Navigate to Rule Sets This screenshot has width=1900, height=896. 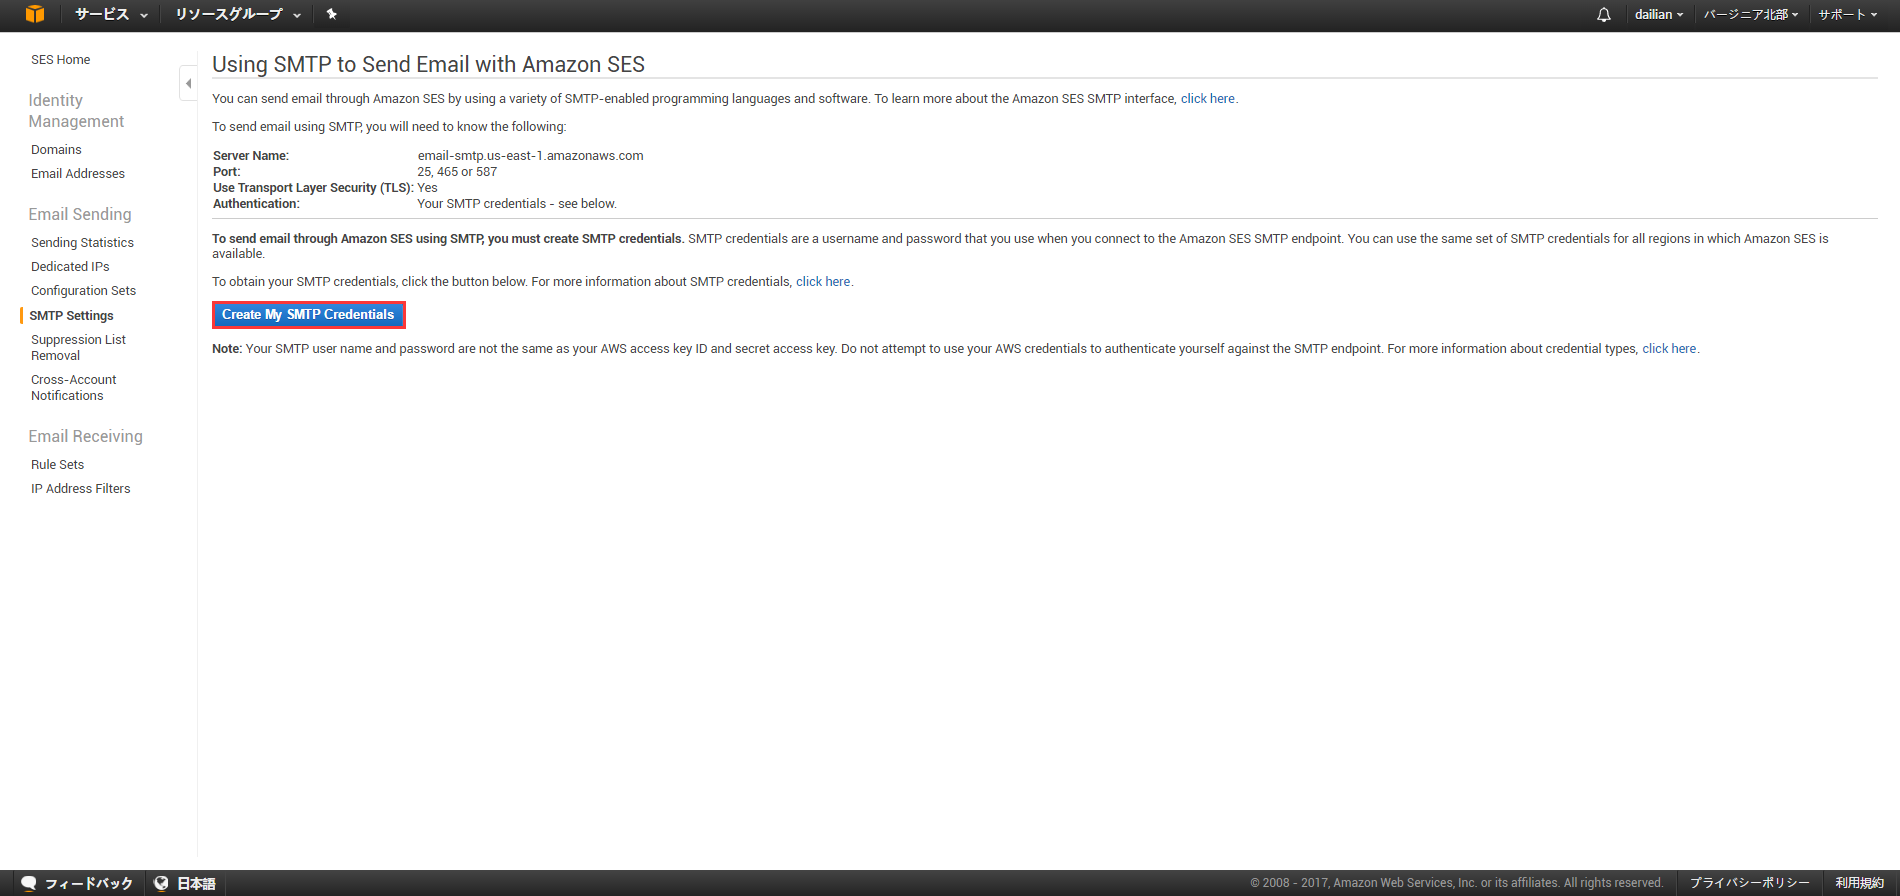tap(57, 465)
